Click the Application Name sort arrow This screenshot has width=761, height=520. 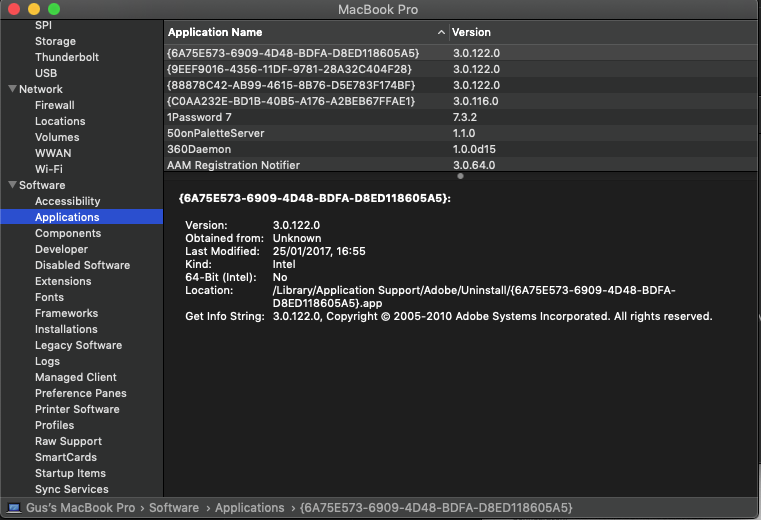(441, 33)
